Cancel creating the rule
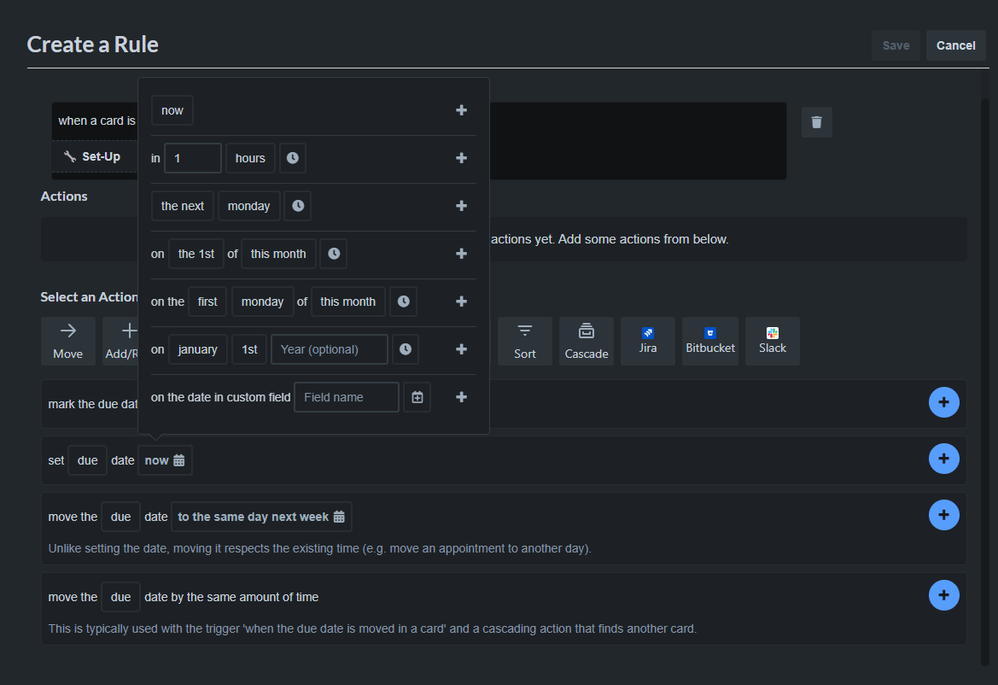 [955, 45]
